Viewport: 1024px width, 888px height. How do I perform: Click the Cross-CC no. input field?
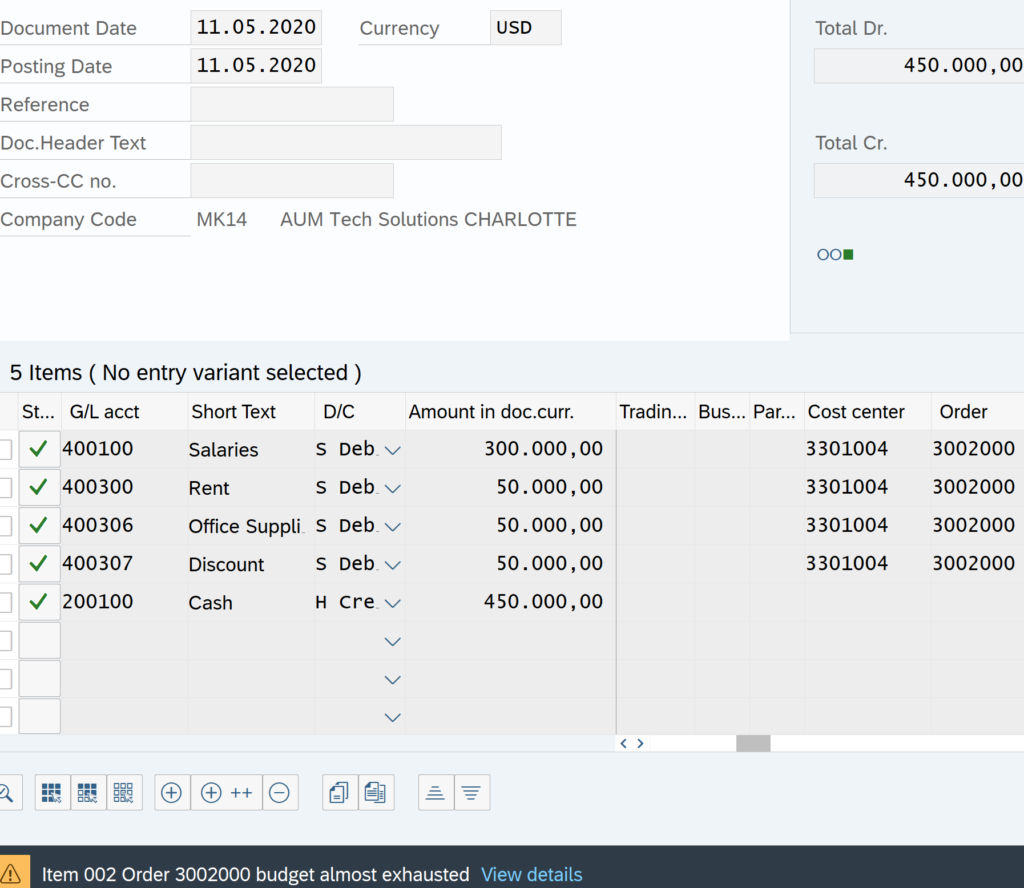tap(292, 180)
